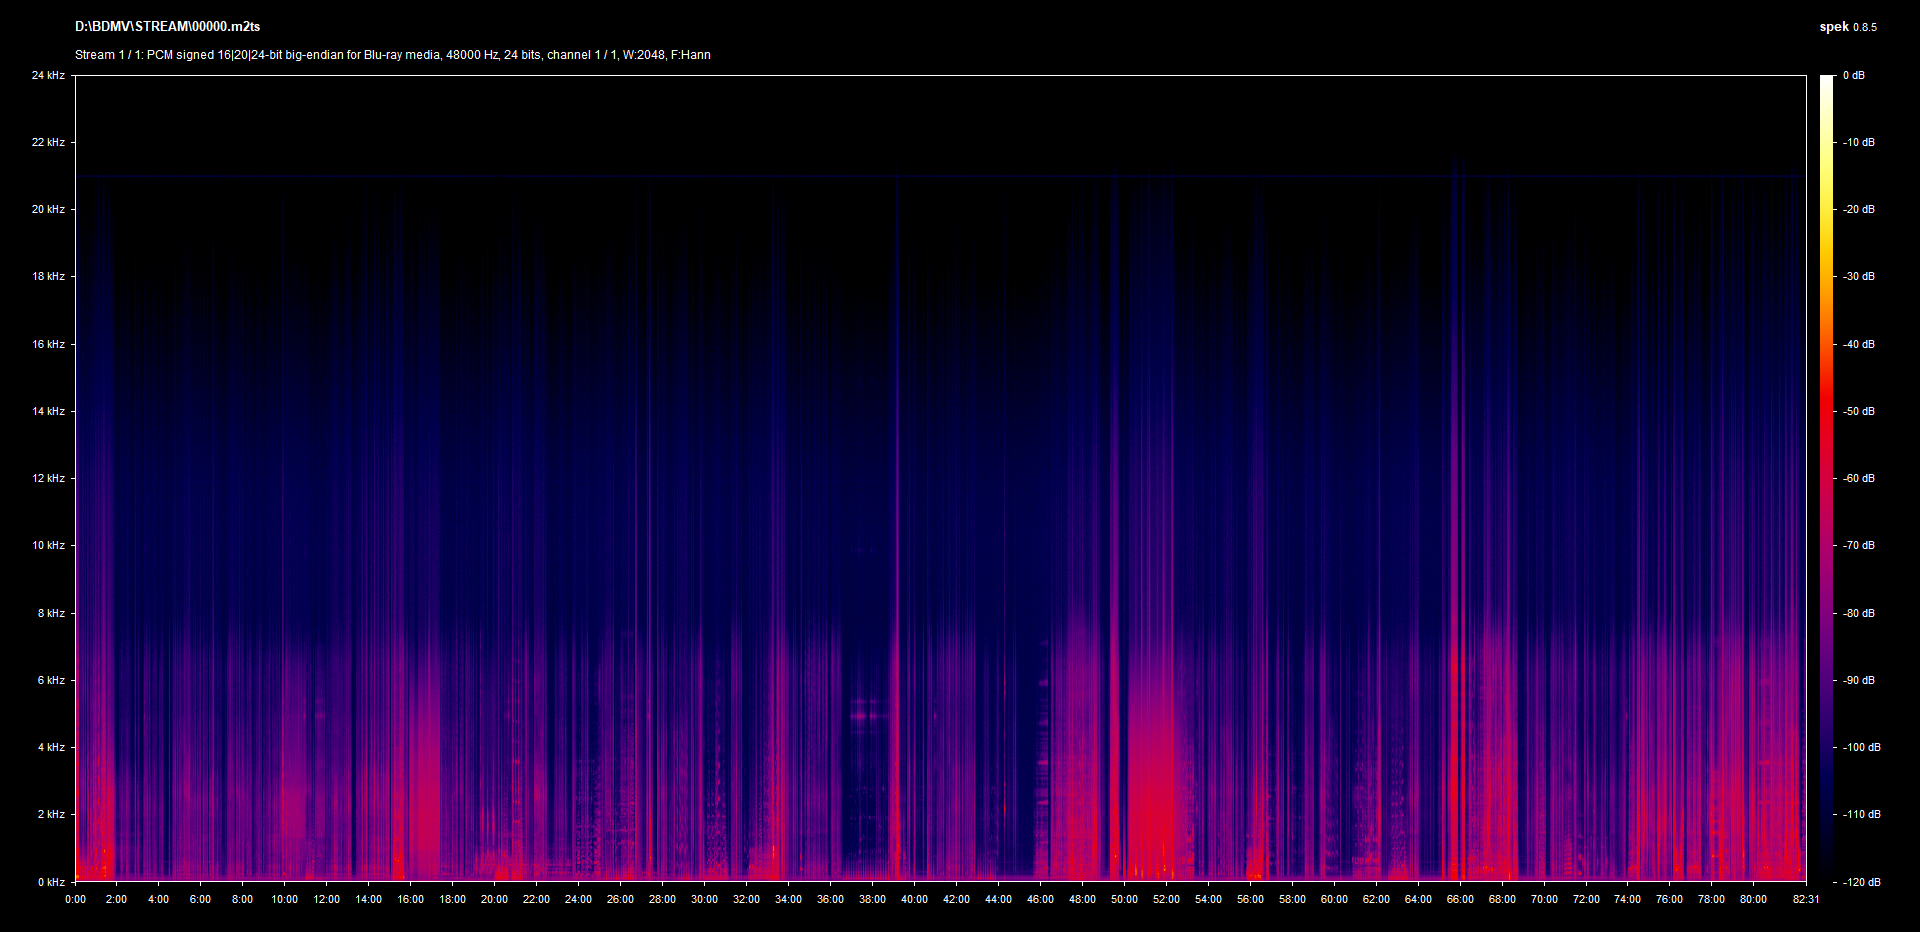Viewport: 1920px width, 932px height.
Task: Select the 16:00 time axis marker
Action: point(410,899)
